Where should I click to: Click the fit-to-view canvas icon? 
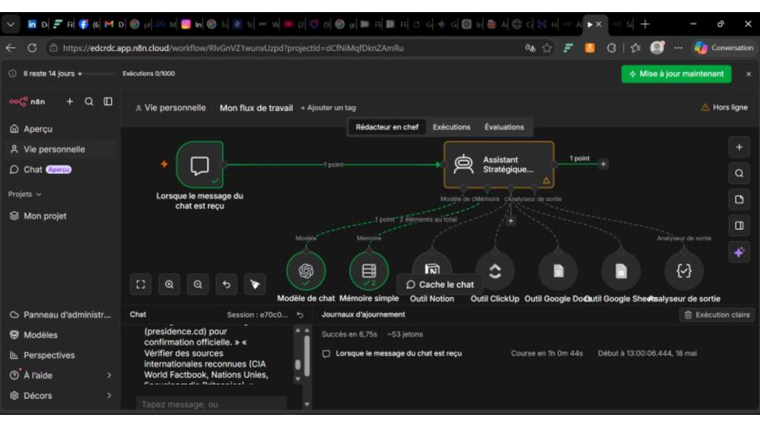click(141, 285)
